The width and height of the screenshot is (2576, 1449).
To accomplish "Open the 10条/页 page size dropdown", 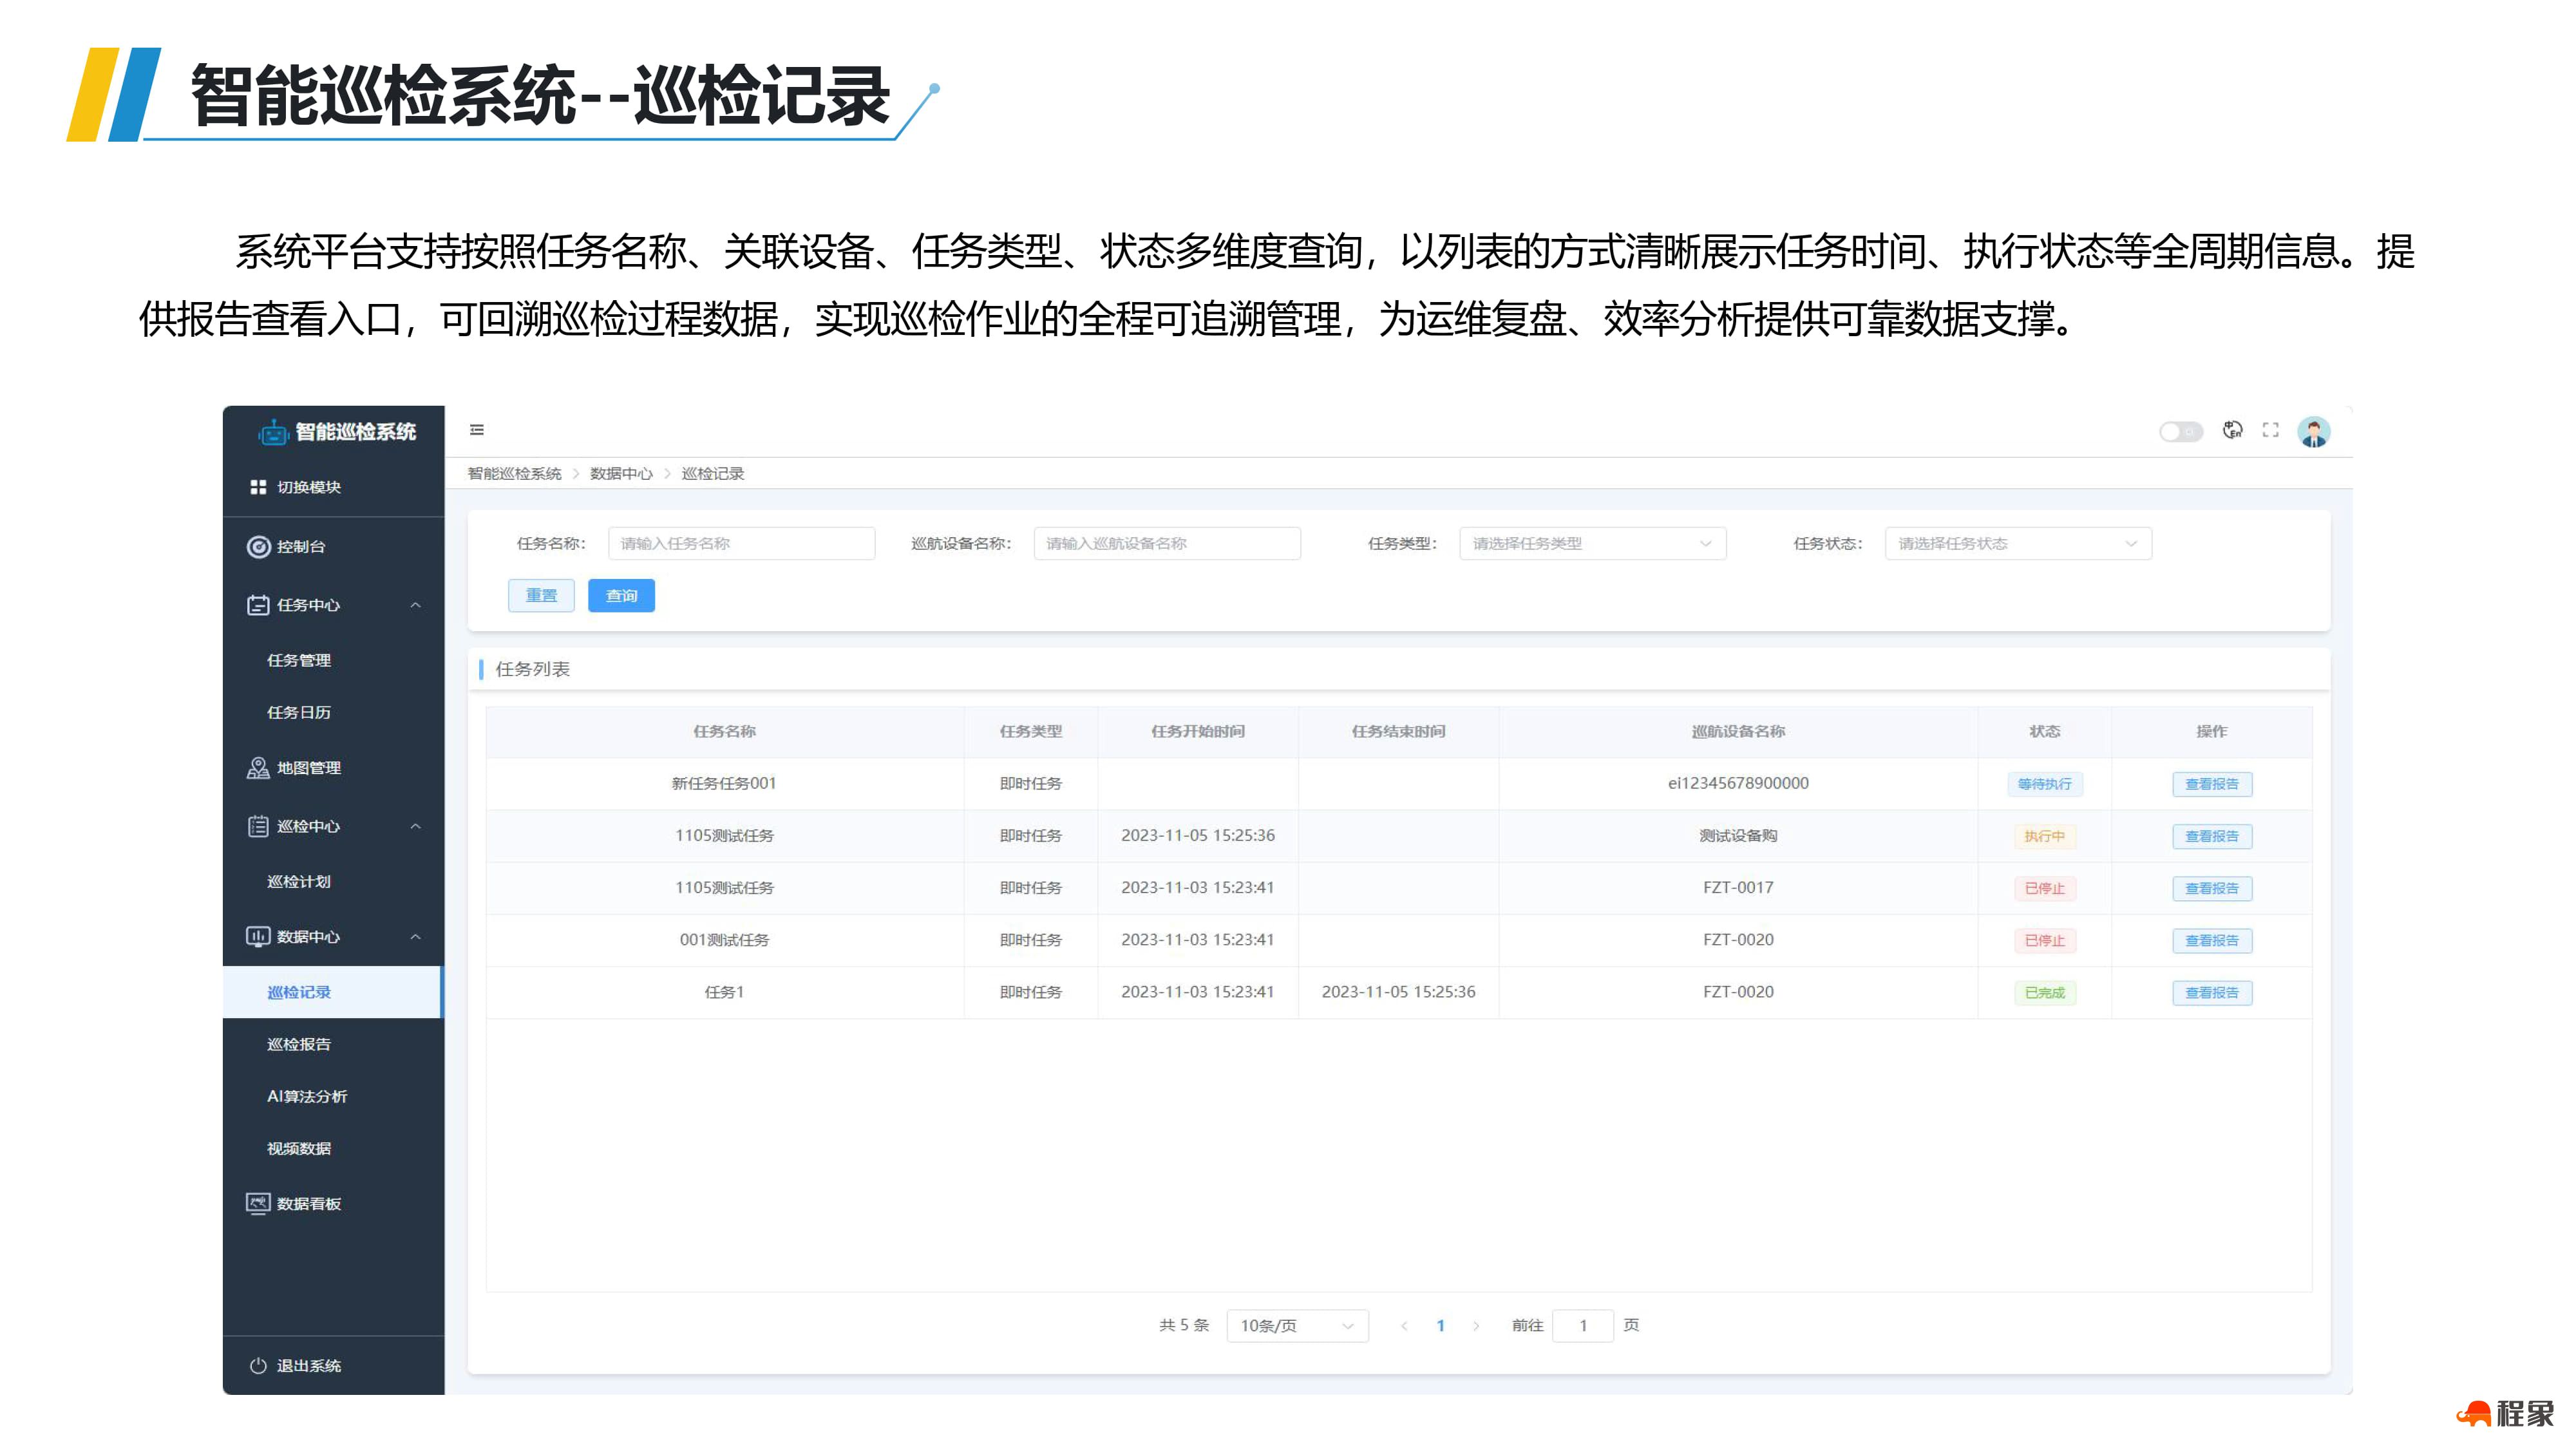I will point(1297,1326).
